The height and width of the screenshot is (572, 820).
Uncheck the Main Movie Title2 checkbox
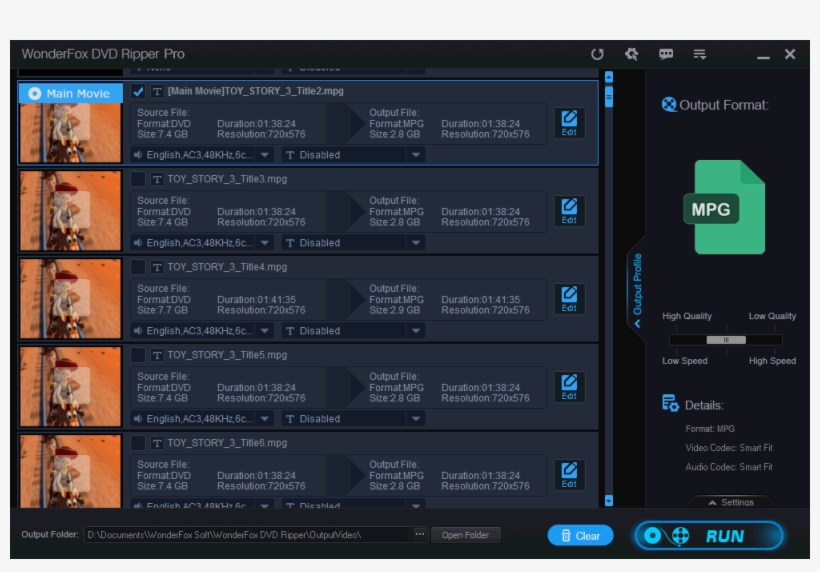coord(138,91)
